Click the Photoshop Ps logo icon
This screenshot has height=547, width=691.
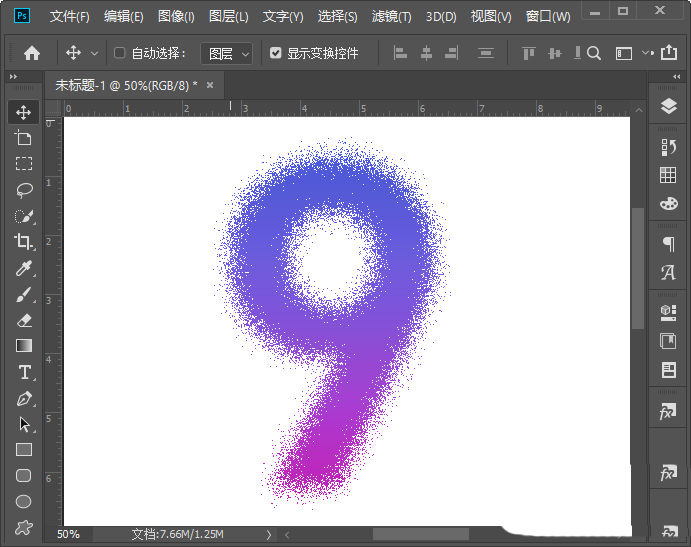(22, 16)
